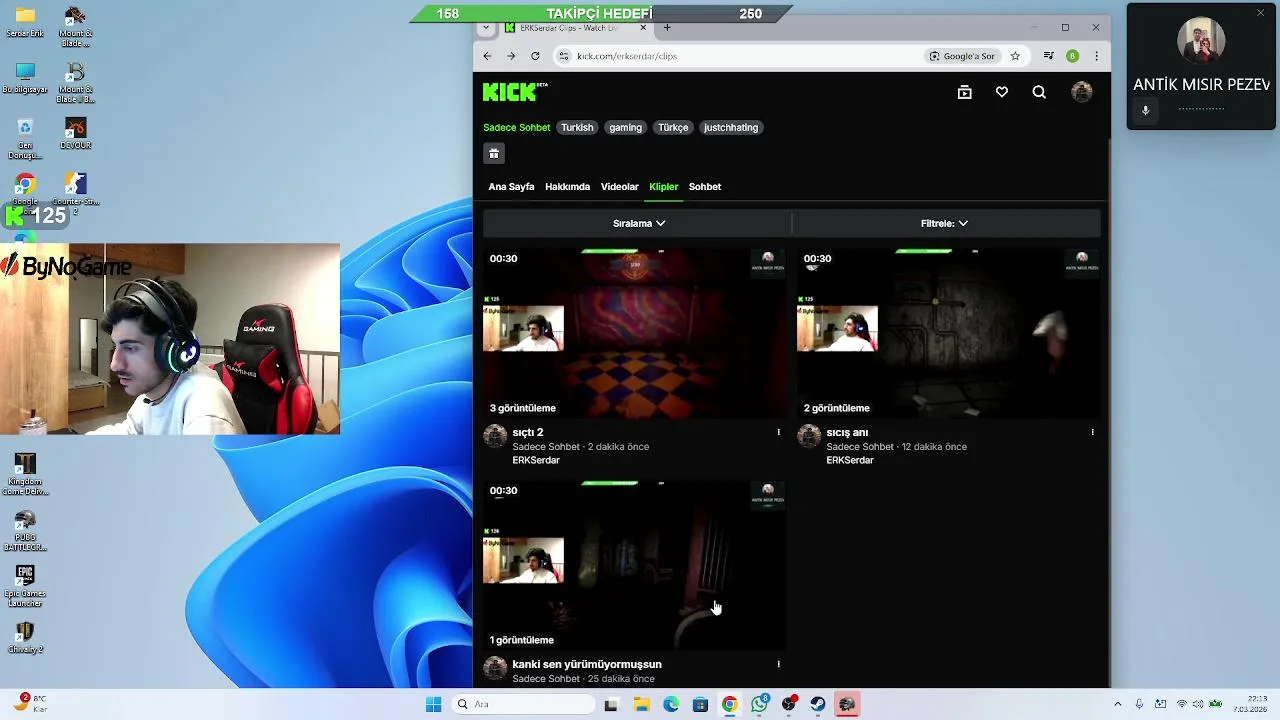View site information icon in address bar
The width and height of the screenshot is (1280, 720).
point(564,56)
